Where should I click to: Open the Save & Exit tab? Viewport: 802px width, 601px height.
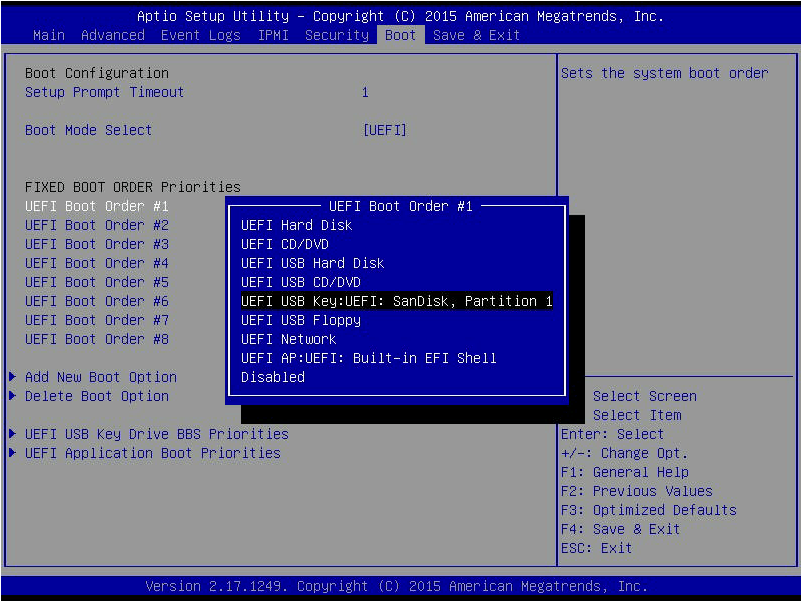coord(476,35)
